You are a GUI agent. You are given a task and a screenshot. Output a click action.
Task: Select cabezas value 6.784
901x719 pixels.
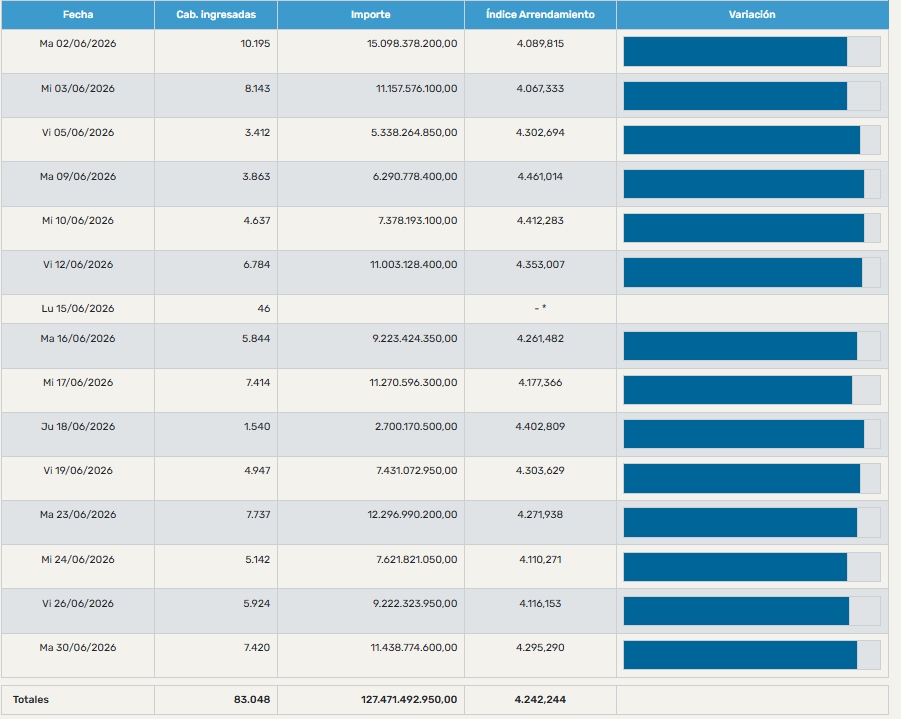click(257, 265)
